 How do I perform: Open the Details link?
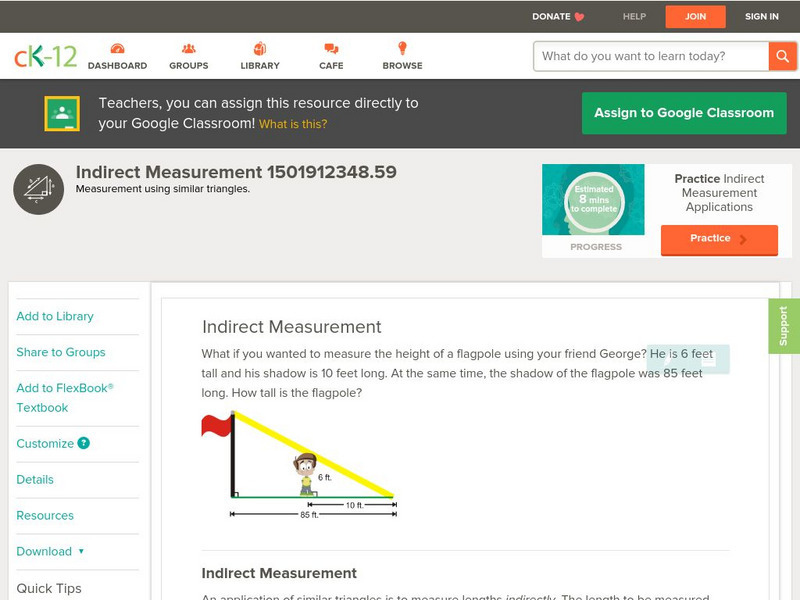coord(35,480)
